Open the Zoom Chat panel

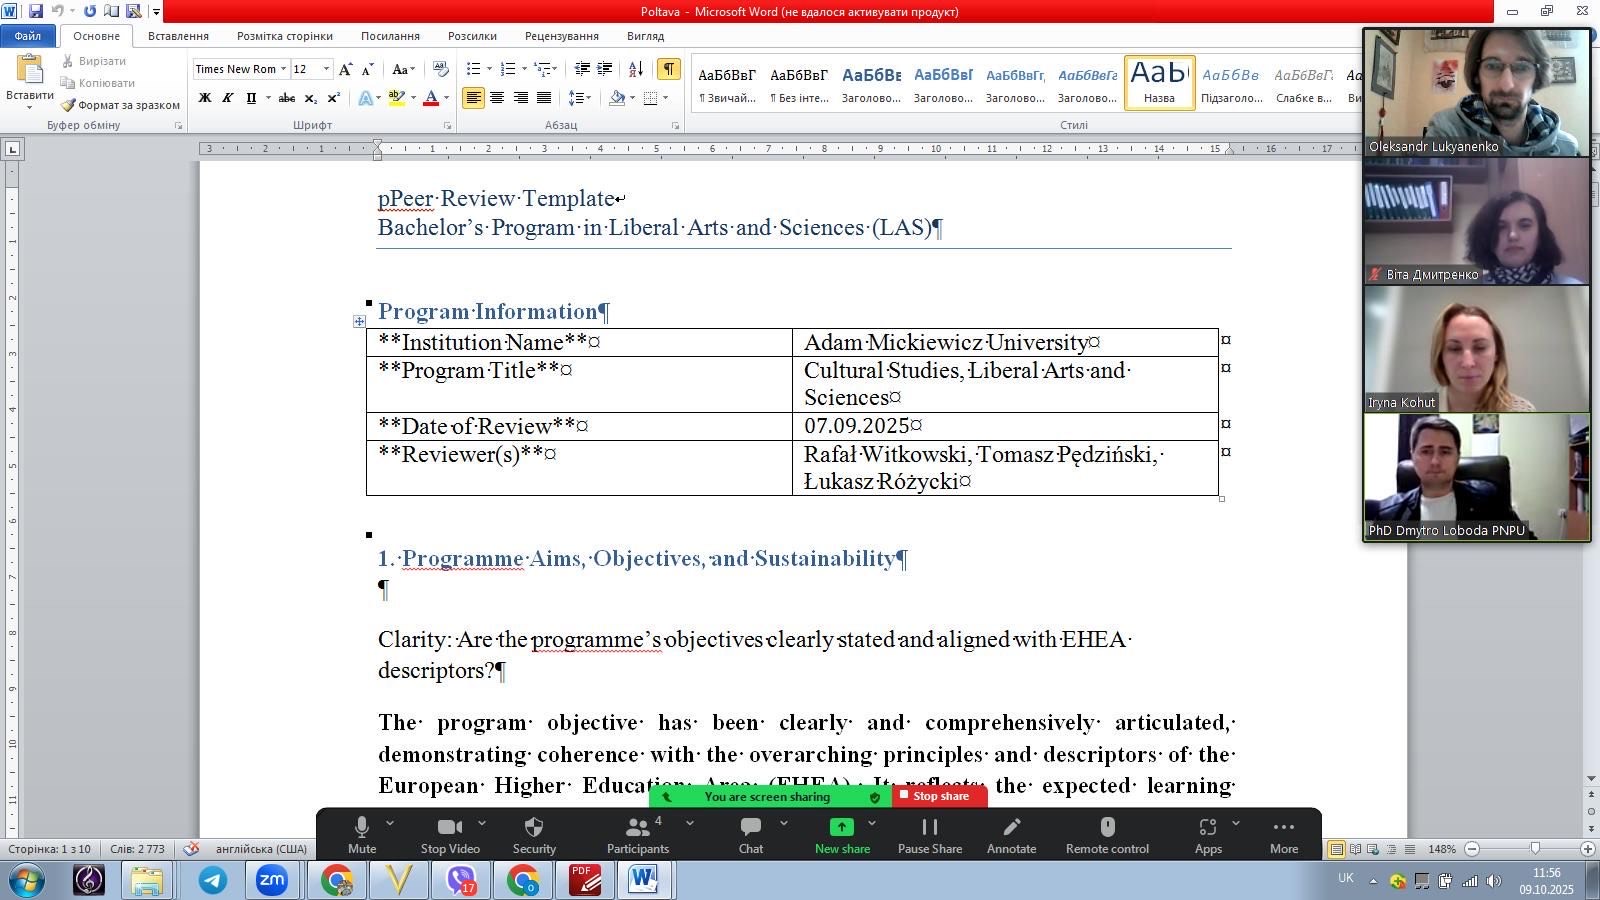tap(750, 835)
